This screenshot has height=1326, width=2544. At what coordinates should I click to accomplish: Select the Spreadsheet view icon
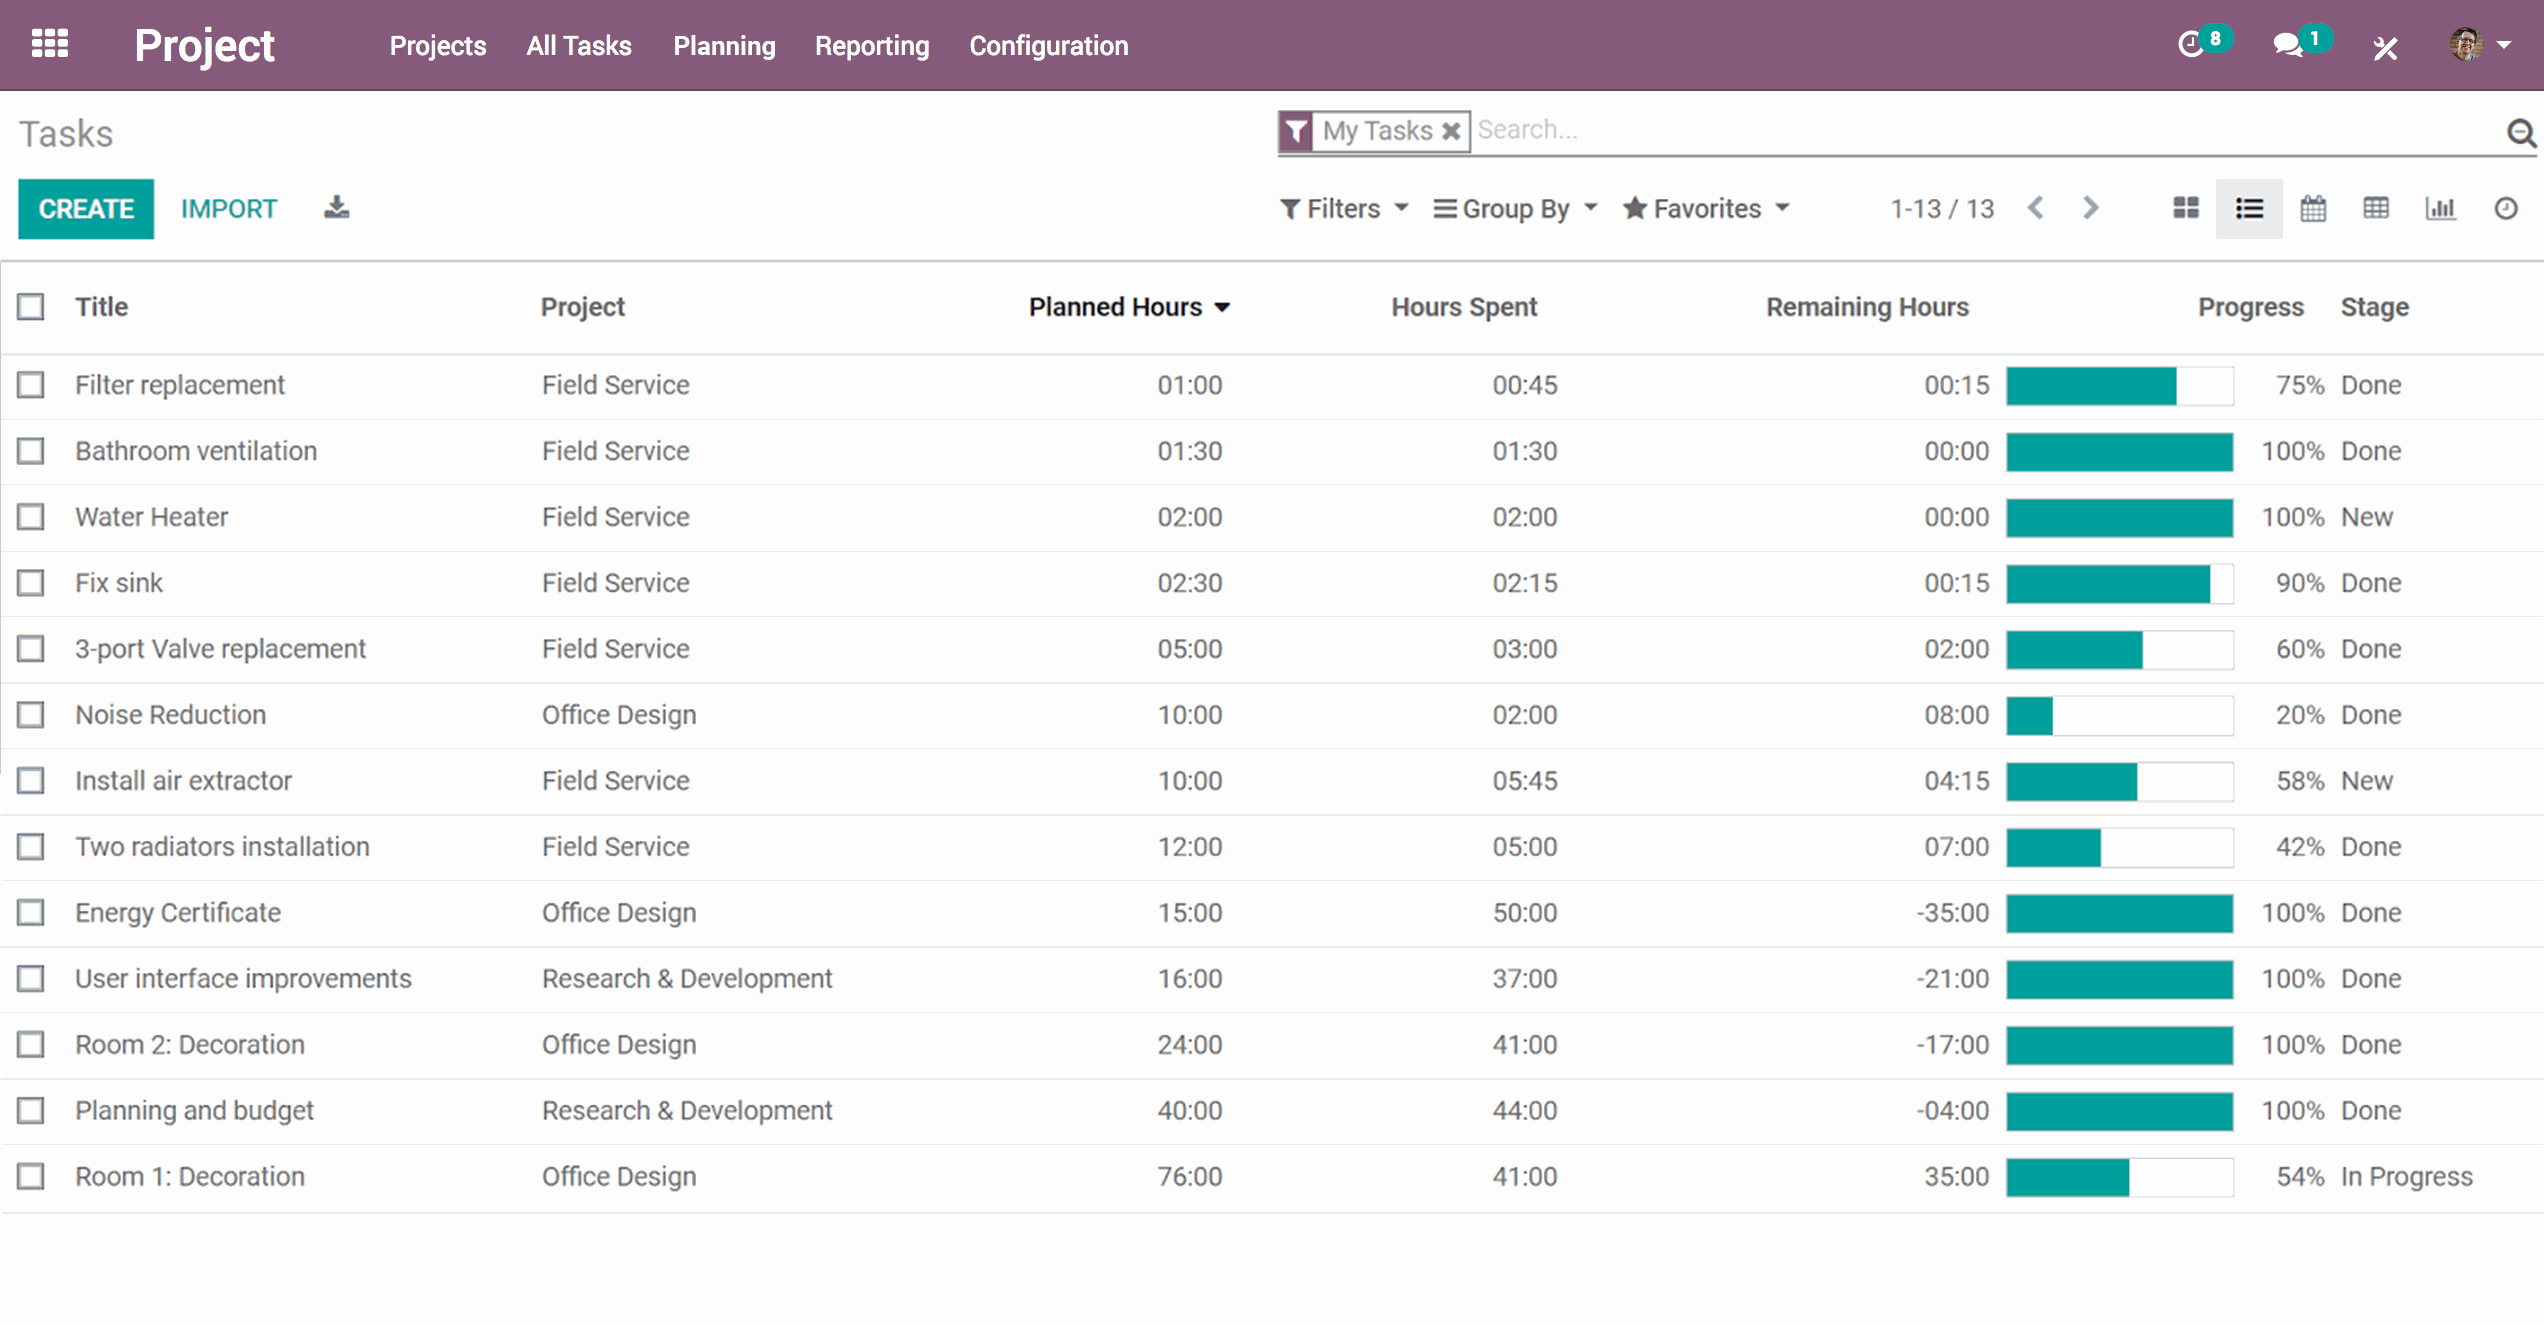2377,209
